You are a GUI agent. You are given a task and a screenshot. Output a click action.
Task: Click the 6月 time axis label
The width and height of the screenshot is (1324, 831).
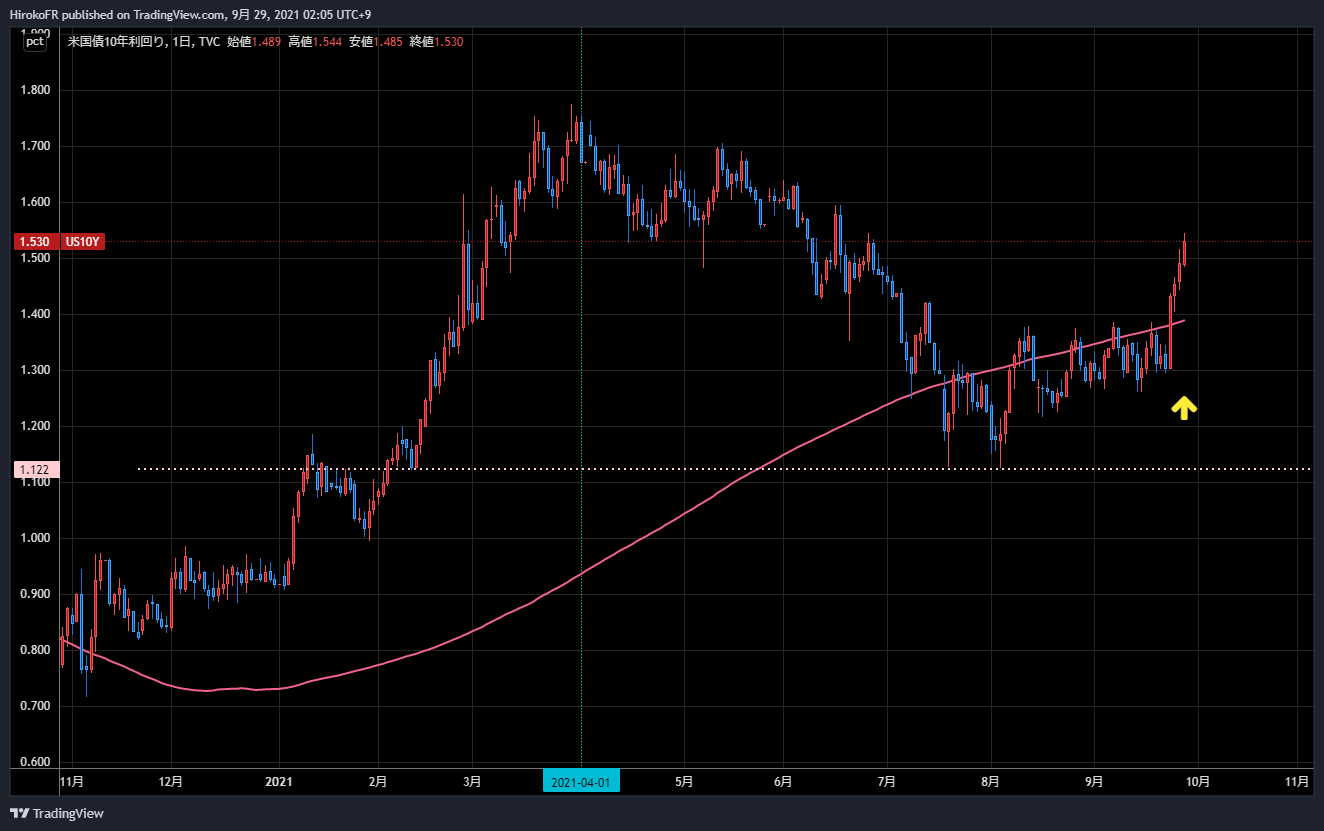pyautogui.click(x=783, y=781)
